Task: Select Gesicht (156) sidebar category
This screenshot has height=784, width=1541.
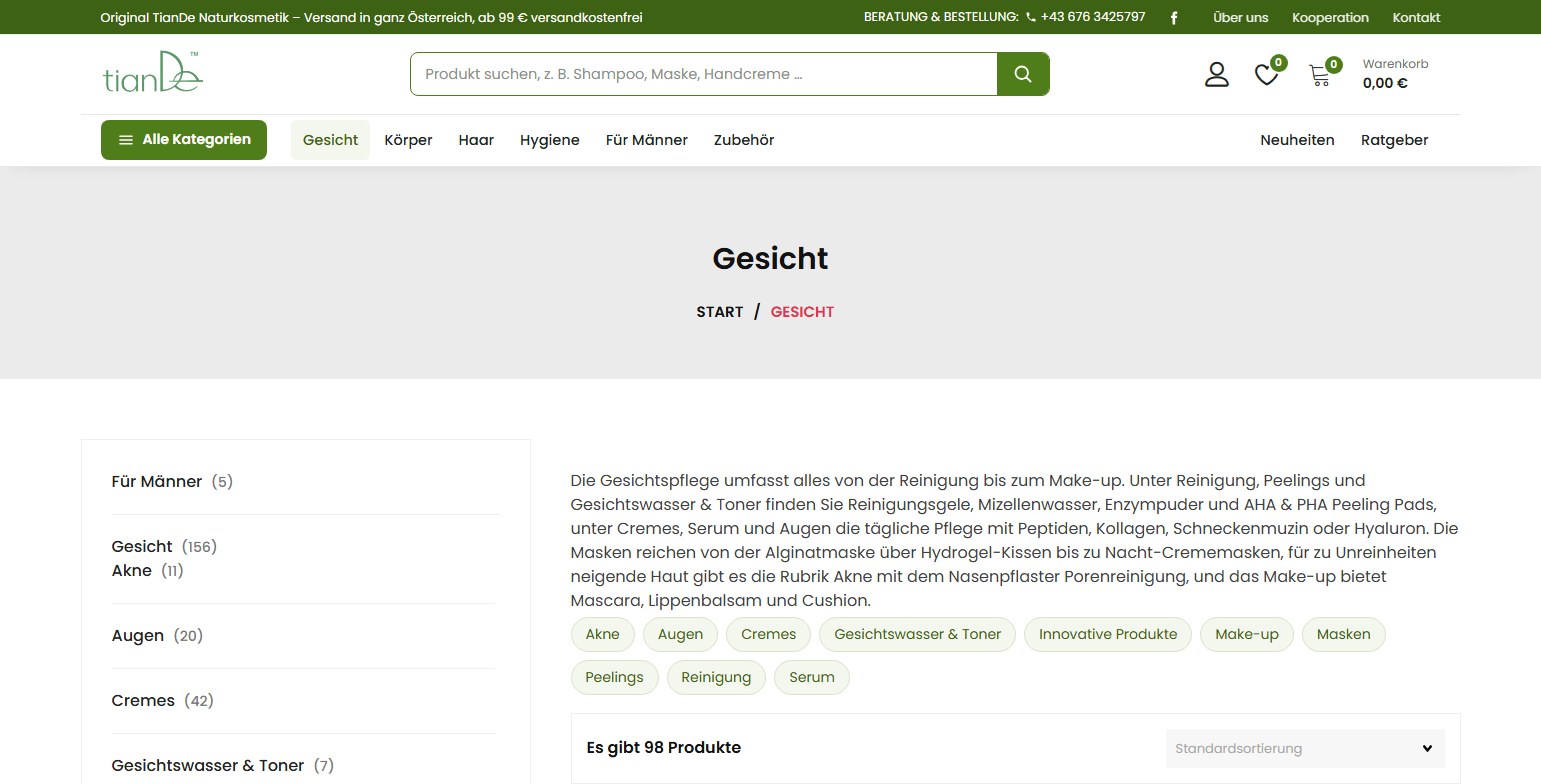Action: point(164,547)
